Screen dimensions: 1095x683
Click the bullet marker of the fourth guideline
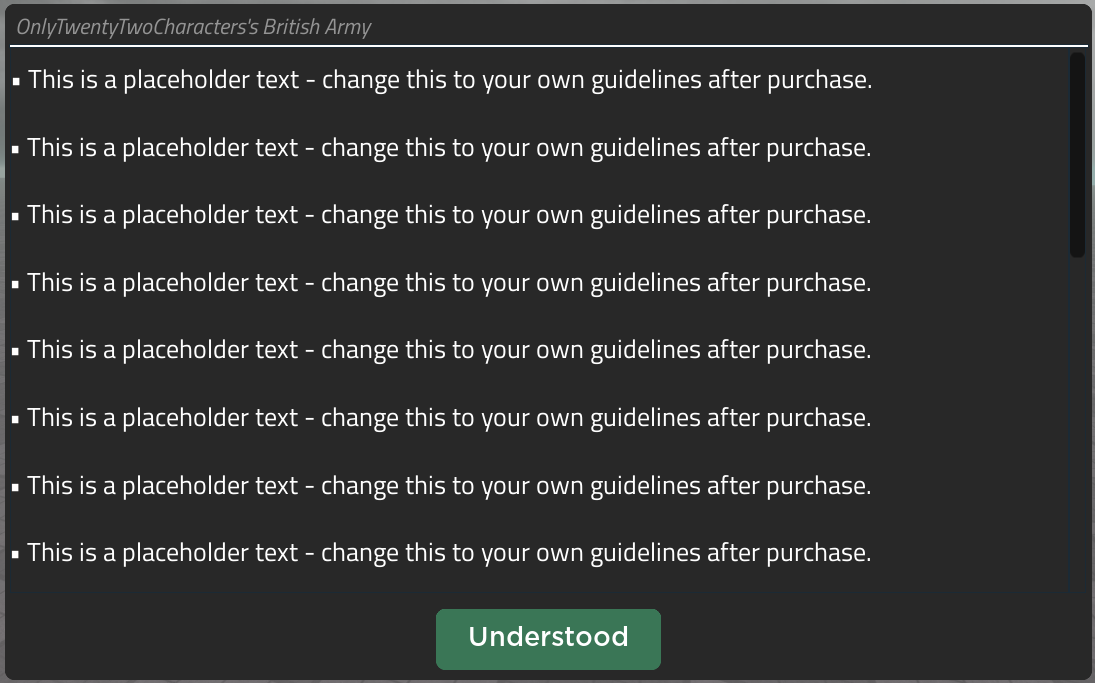[x=16, y=285]
